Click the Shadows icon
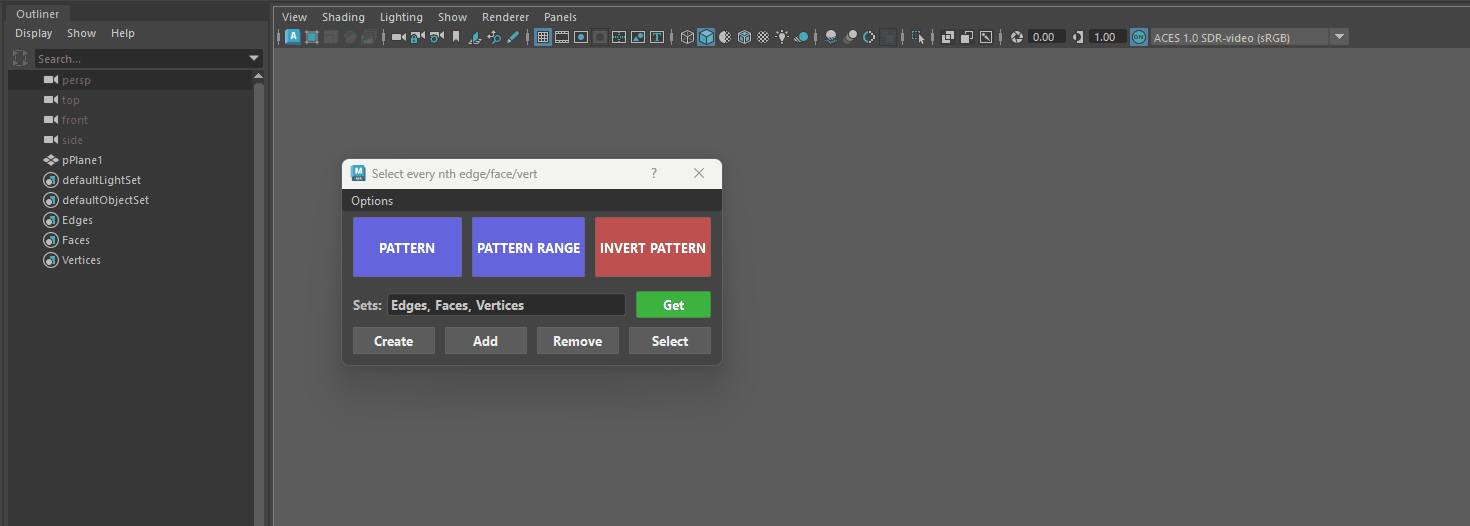The image size is (1470, 526). pos(801,37)
